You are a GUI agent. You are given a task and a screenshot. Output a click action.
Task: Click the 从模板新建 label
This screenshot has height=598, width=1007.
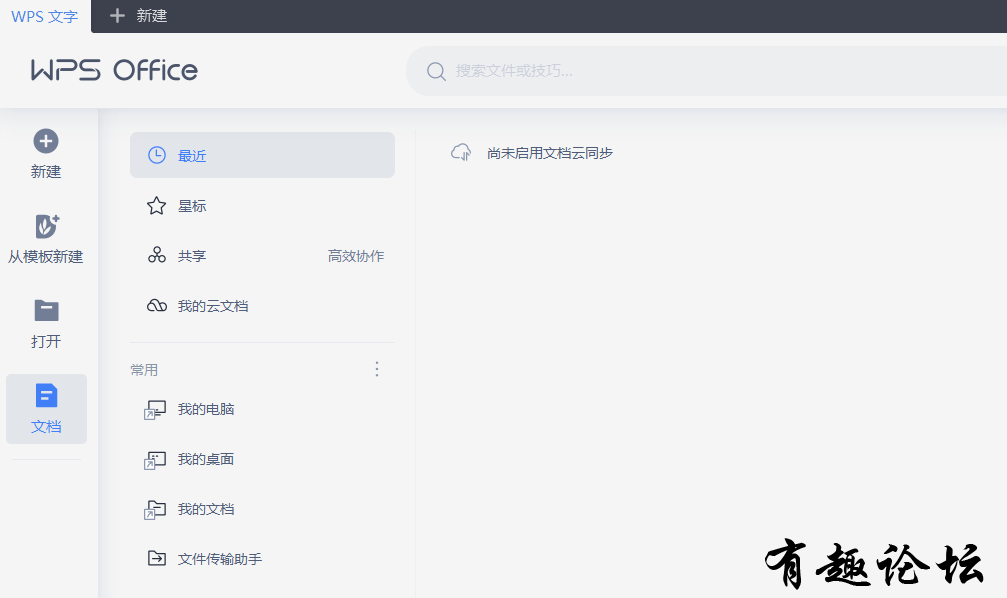coord(46,256)
